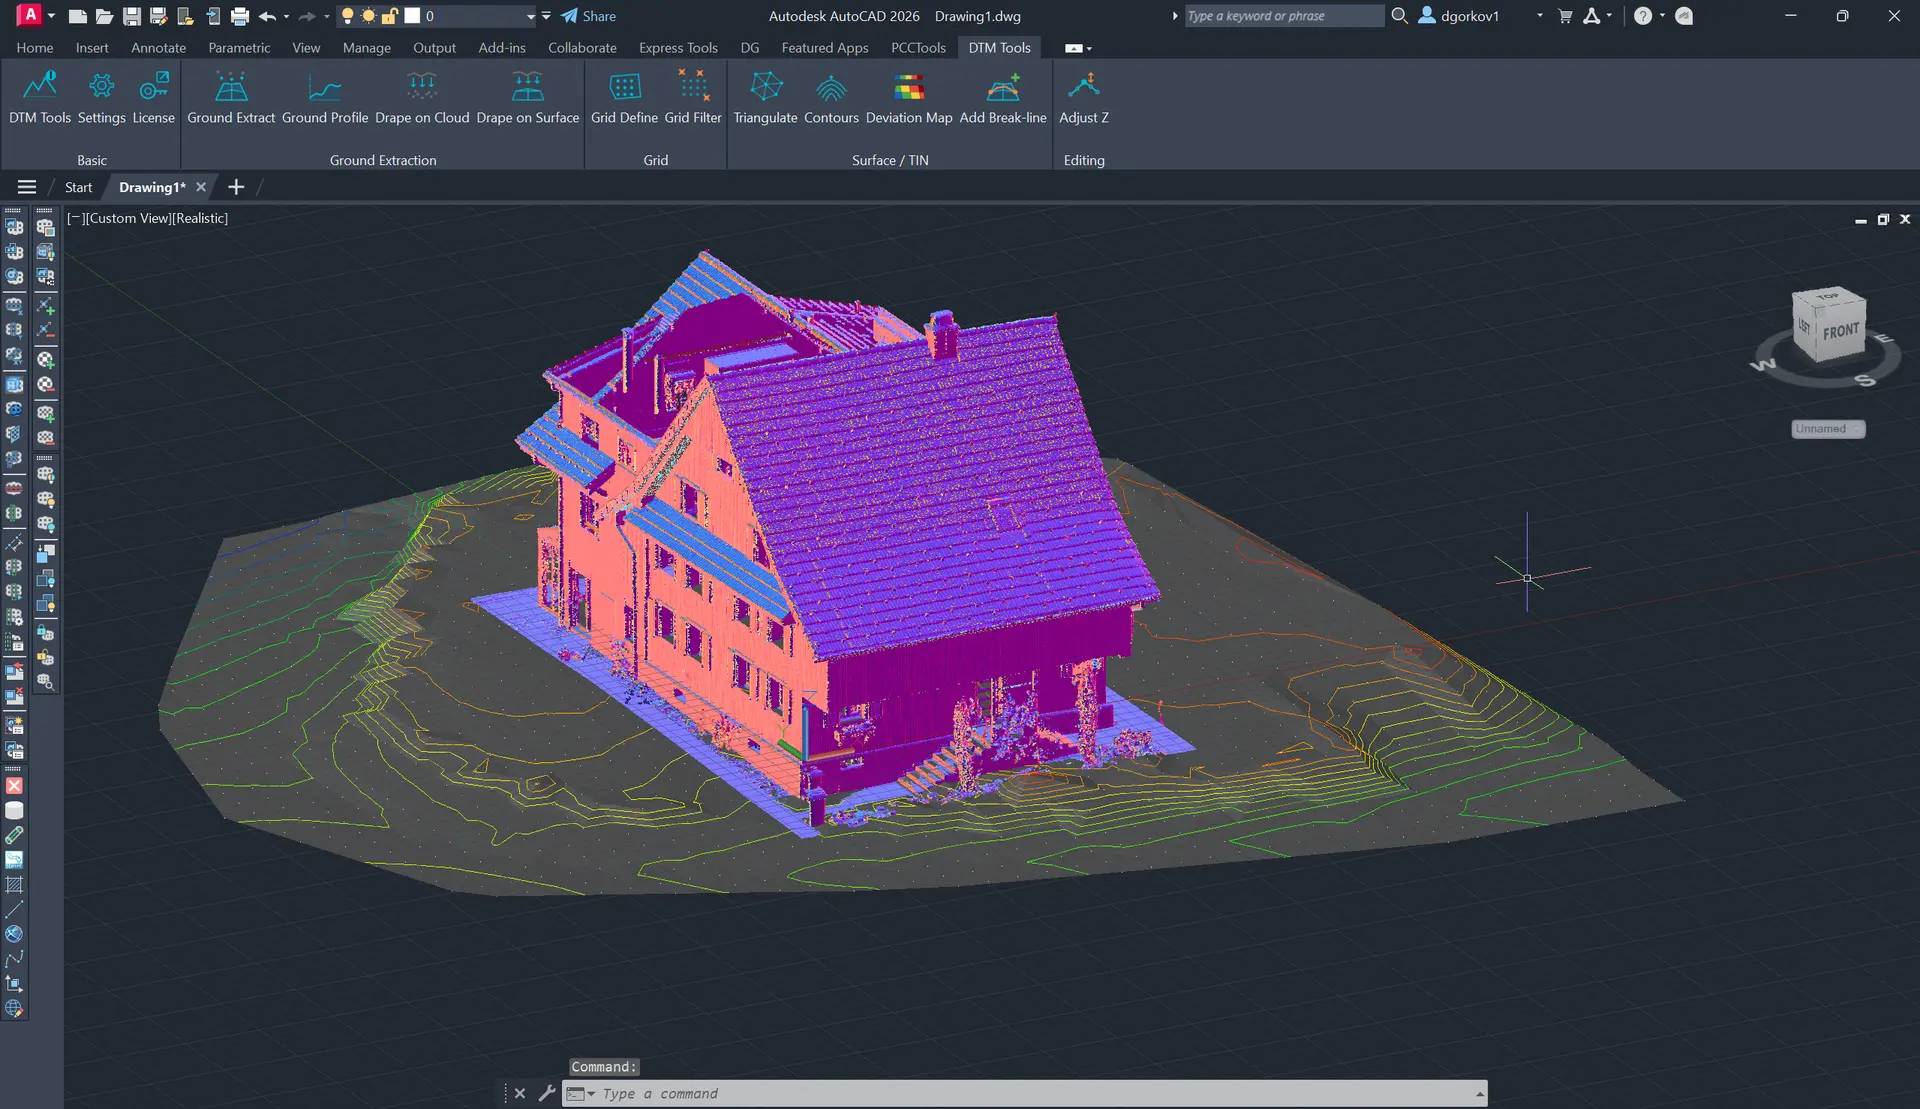Select Drape on Surface tool
The width and height of the screenshot is (1920, 1109).
tap(528, 98)
